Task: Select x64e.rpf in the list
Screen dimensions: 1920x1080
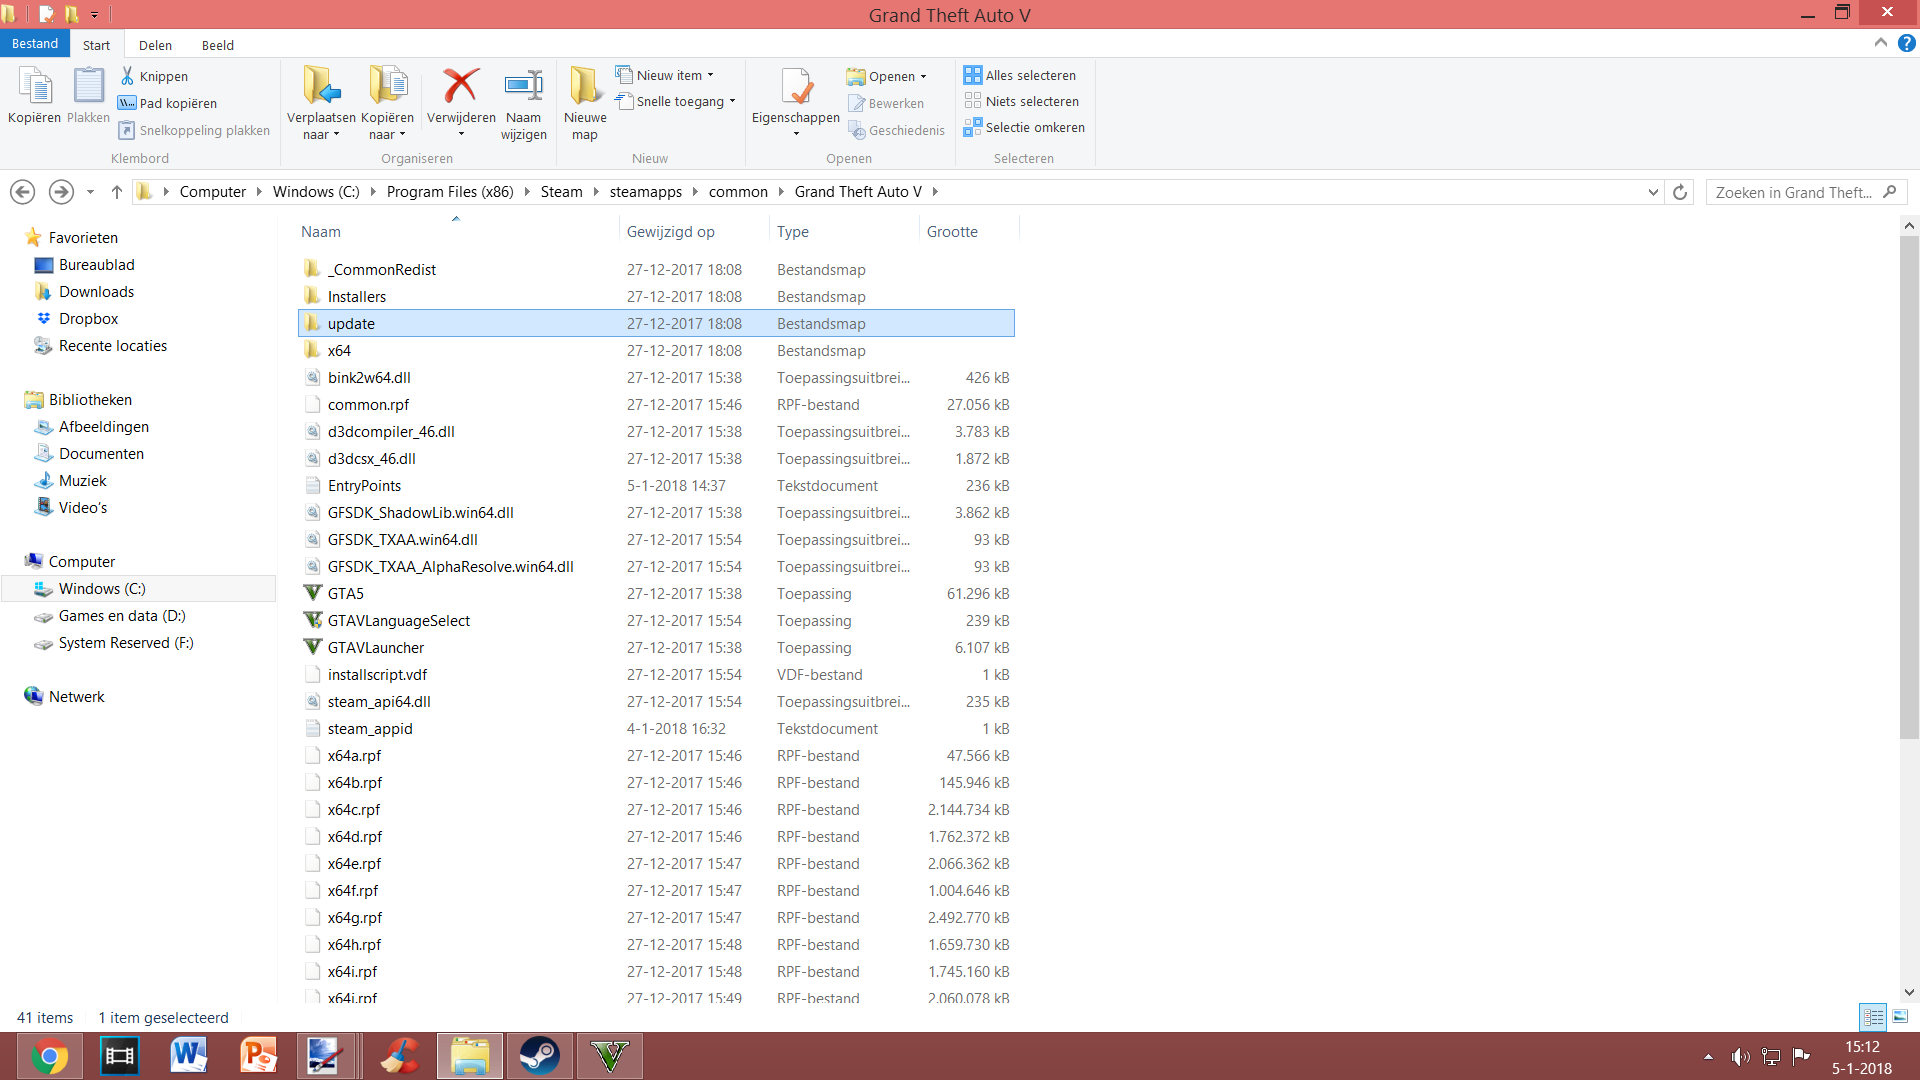Action: pos(656,864)
